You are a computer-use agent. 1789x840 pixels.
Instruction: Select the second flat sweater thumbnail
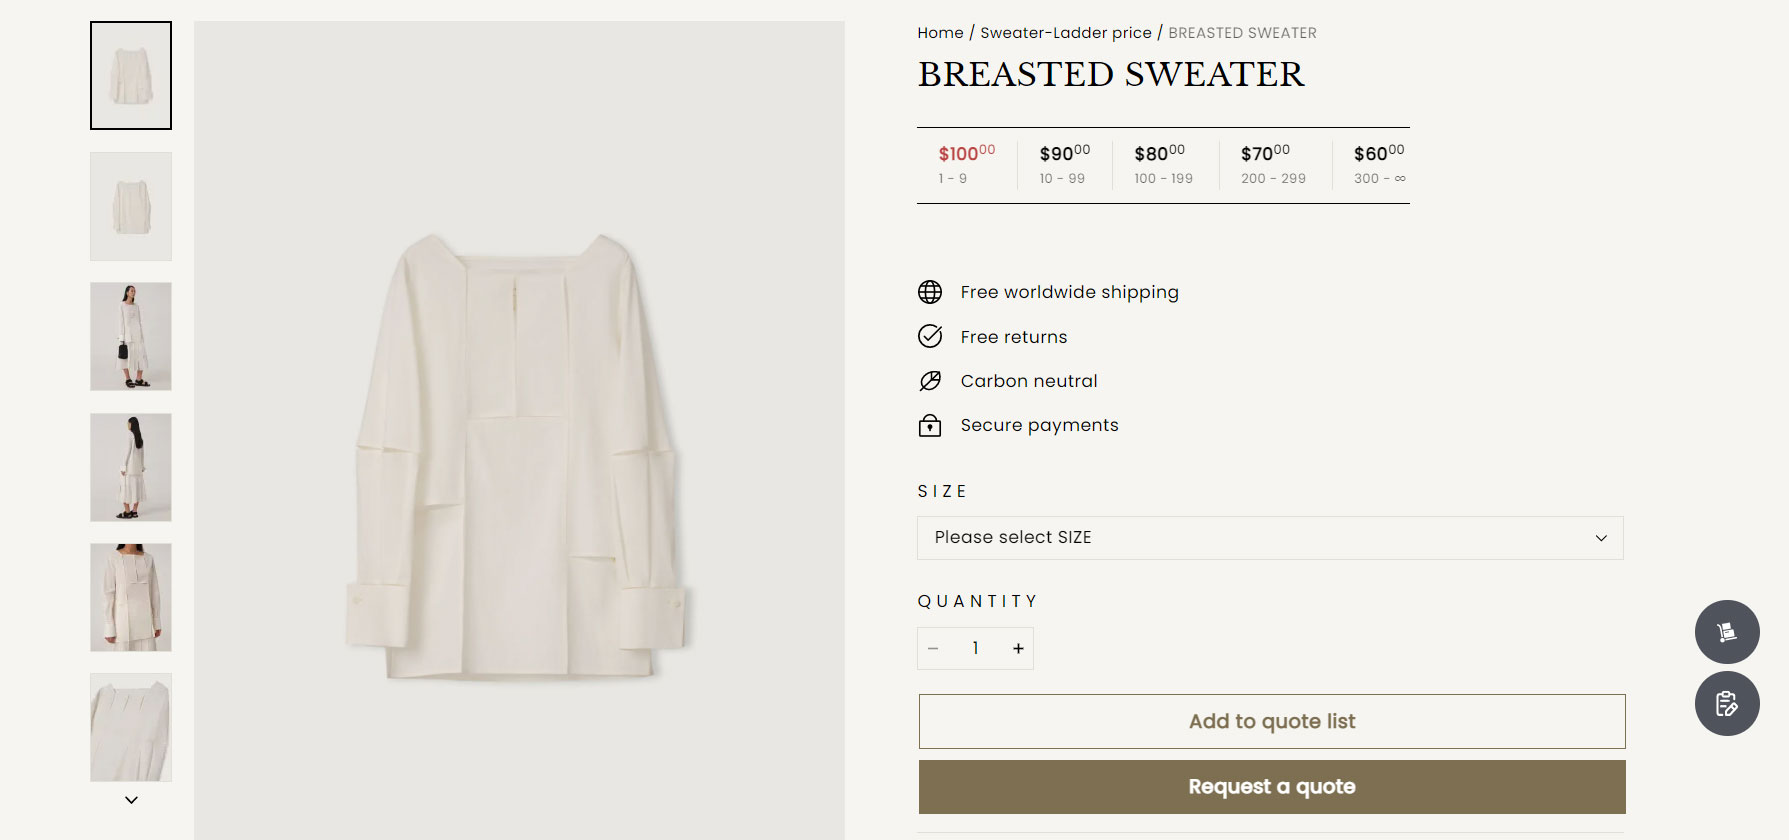click(x=131, y=207)
